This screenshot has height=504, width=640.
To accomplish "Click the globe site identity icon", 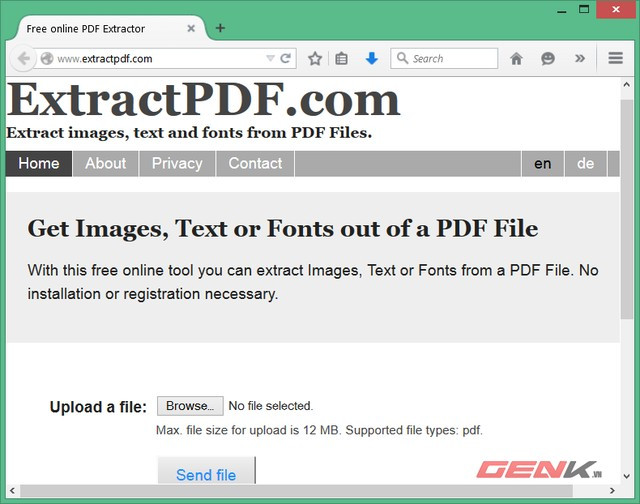I will coord(47,59).
